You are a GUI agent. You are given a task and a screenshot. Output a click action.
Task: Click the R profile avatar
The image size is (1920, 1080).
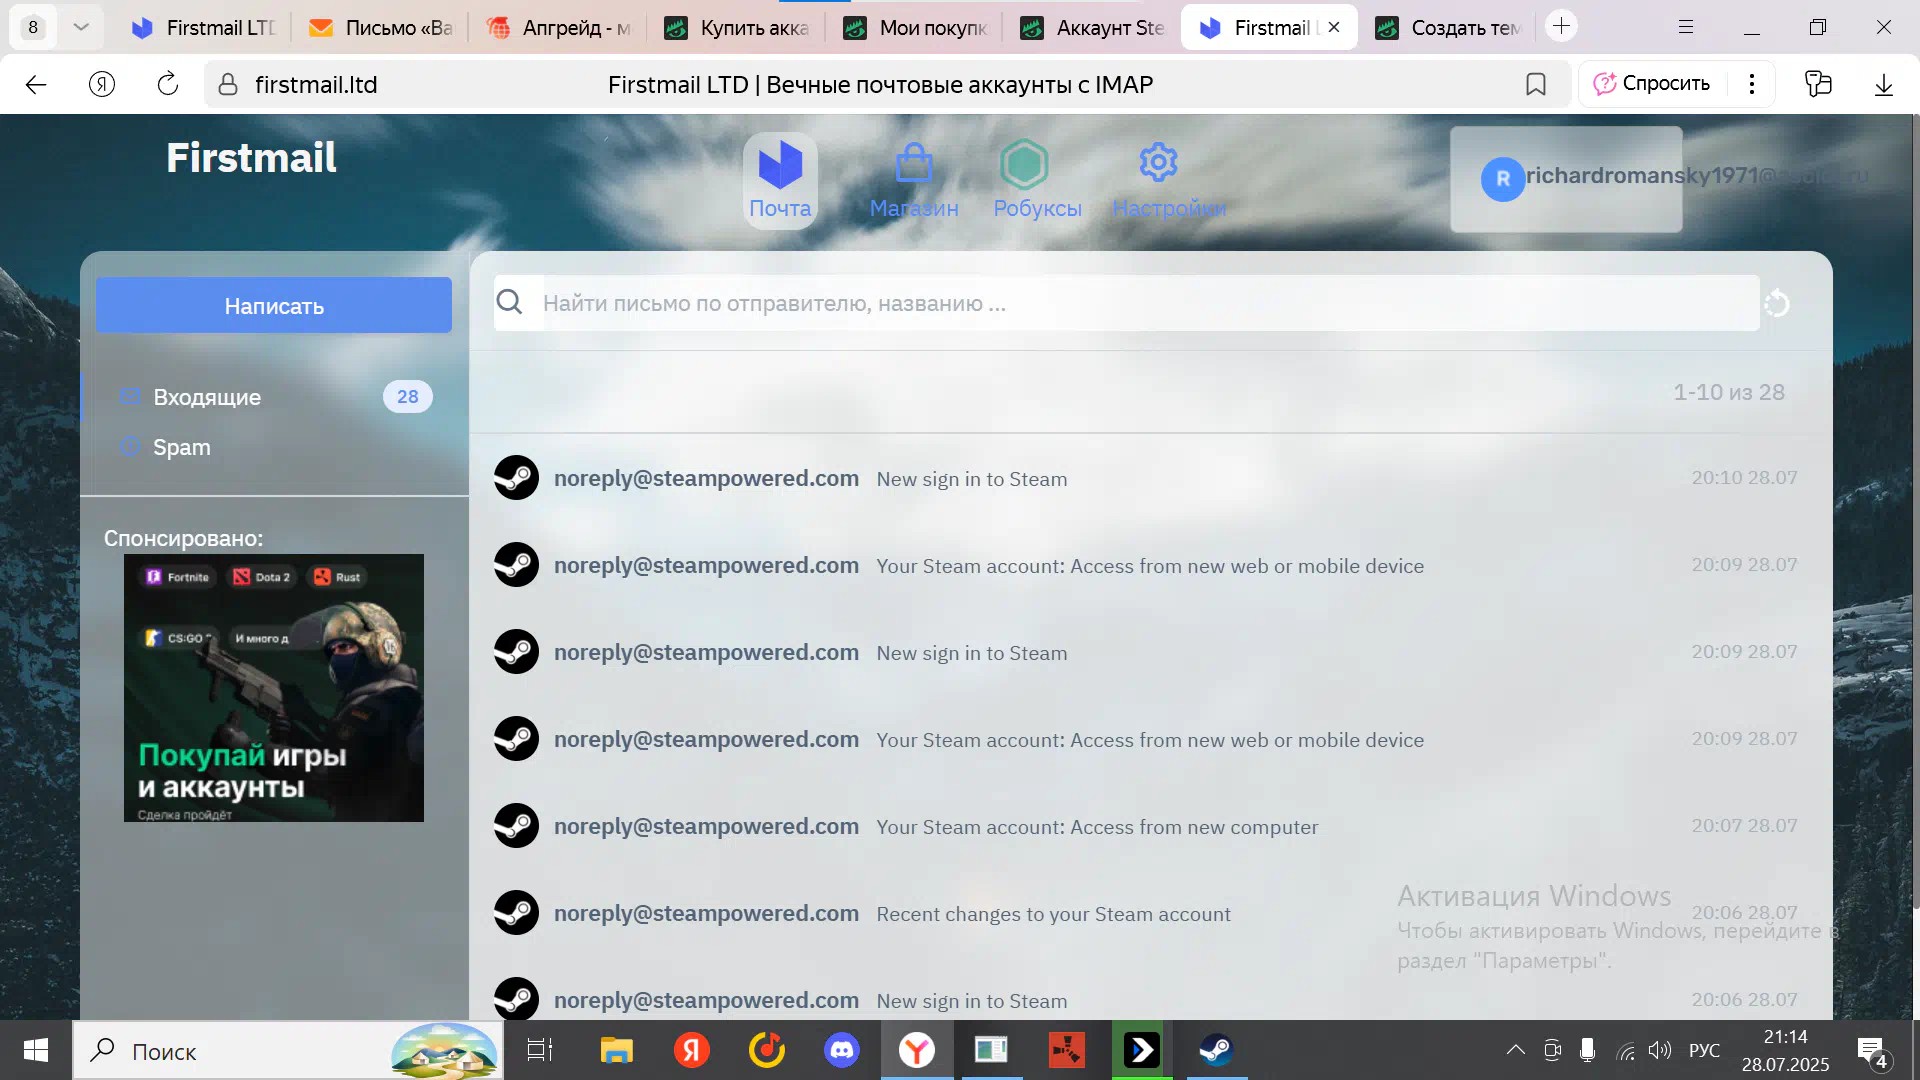(1502, 179)
